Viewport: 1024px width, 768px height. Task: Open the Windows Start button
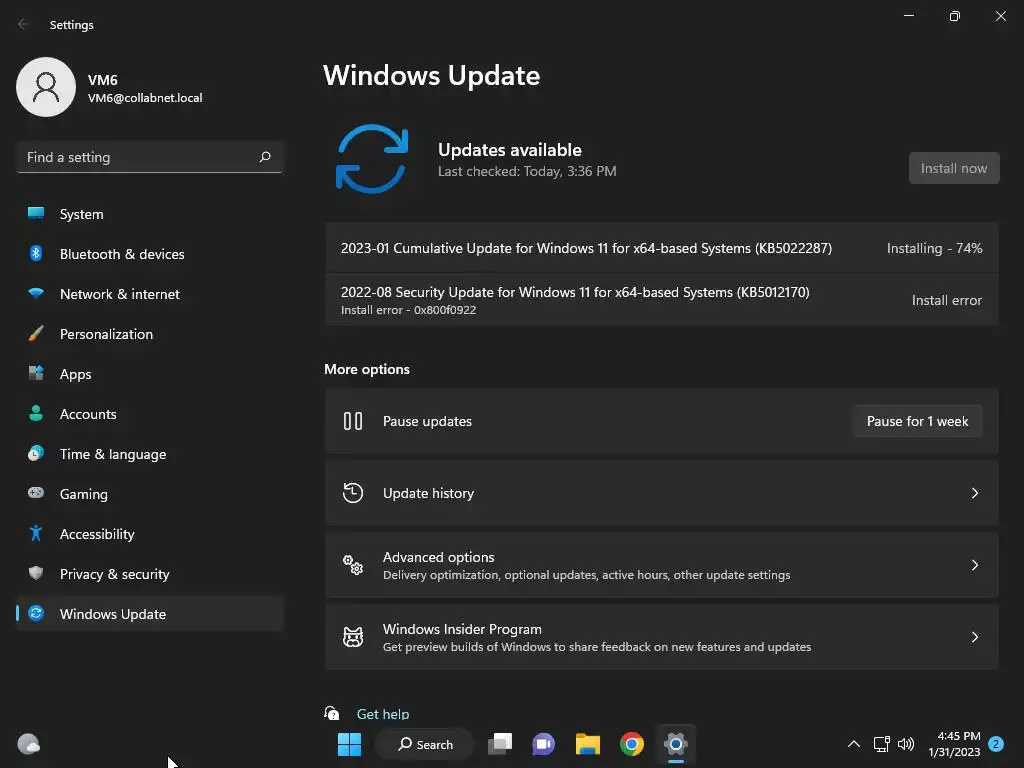click(349, 744)
